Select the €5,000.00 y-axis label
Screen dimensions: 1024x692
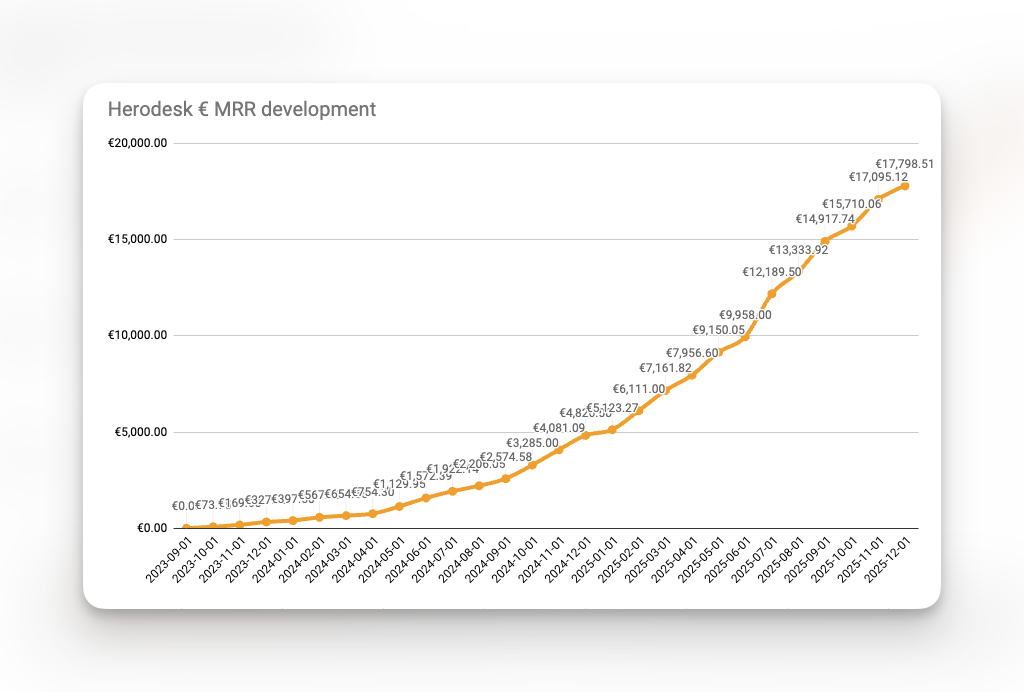[x=141, y=432]
